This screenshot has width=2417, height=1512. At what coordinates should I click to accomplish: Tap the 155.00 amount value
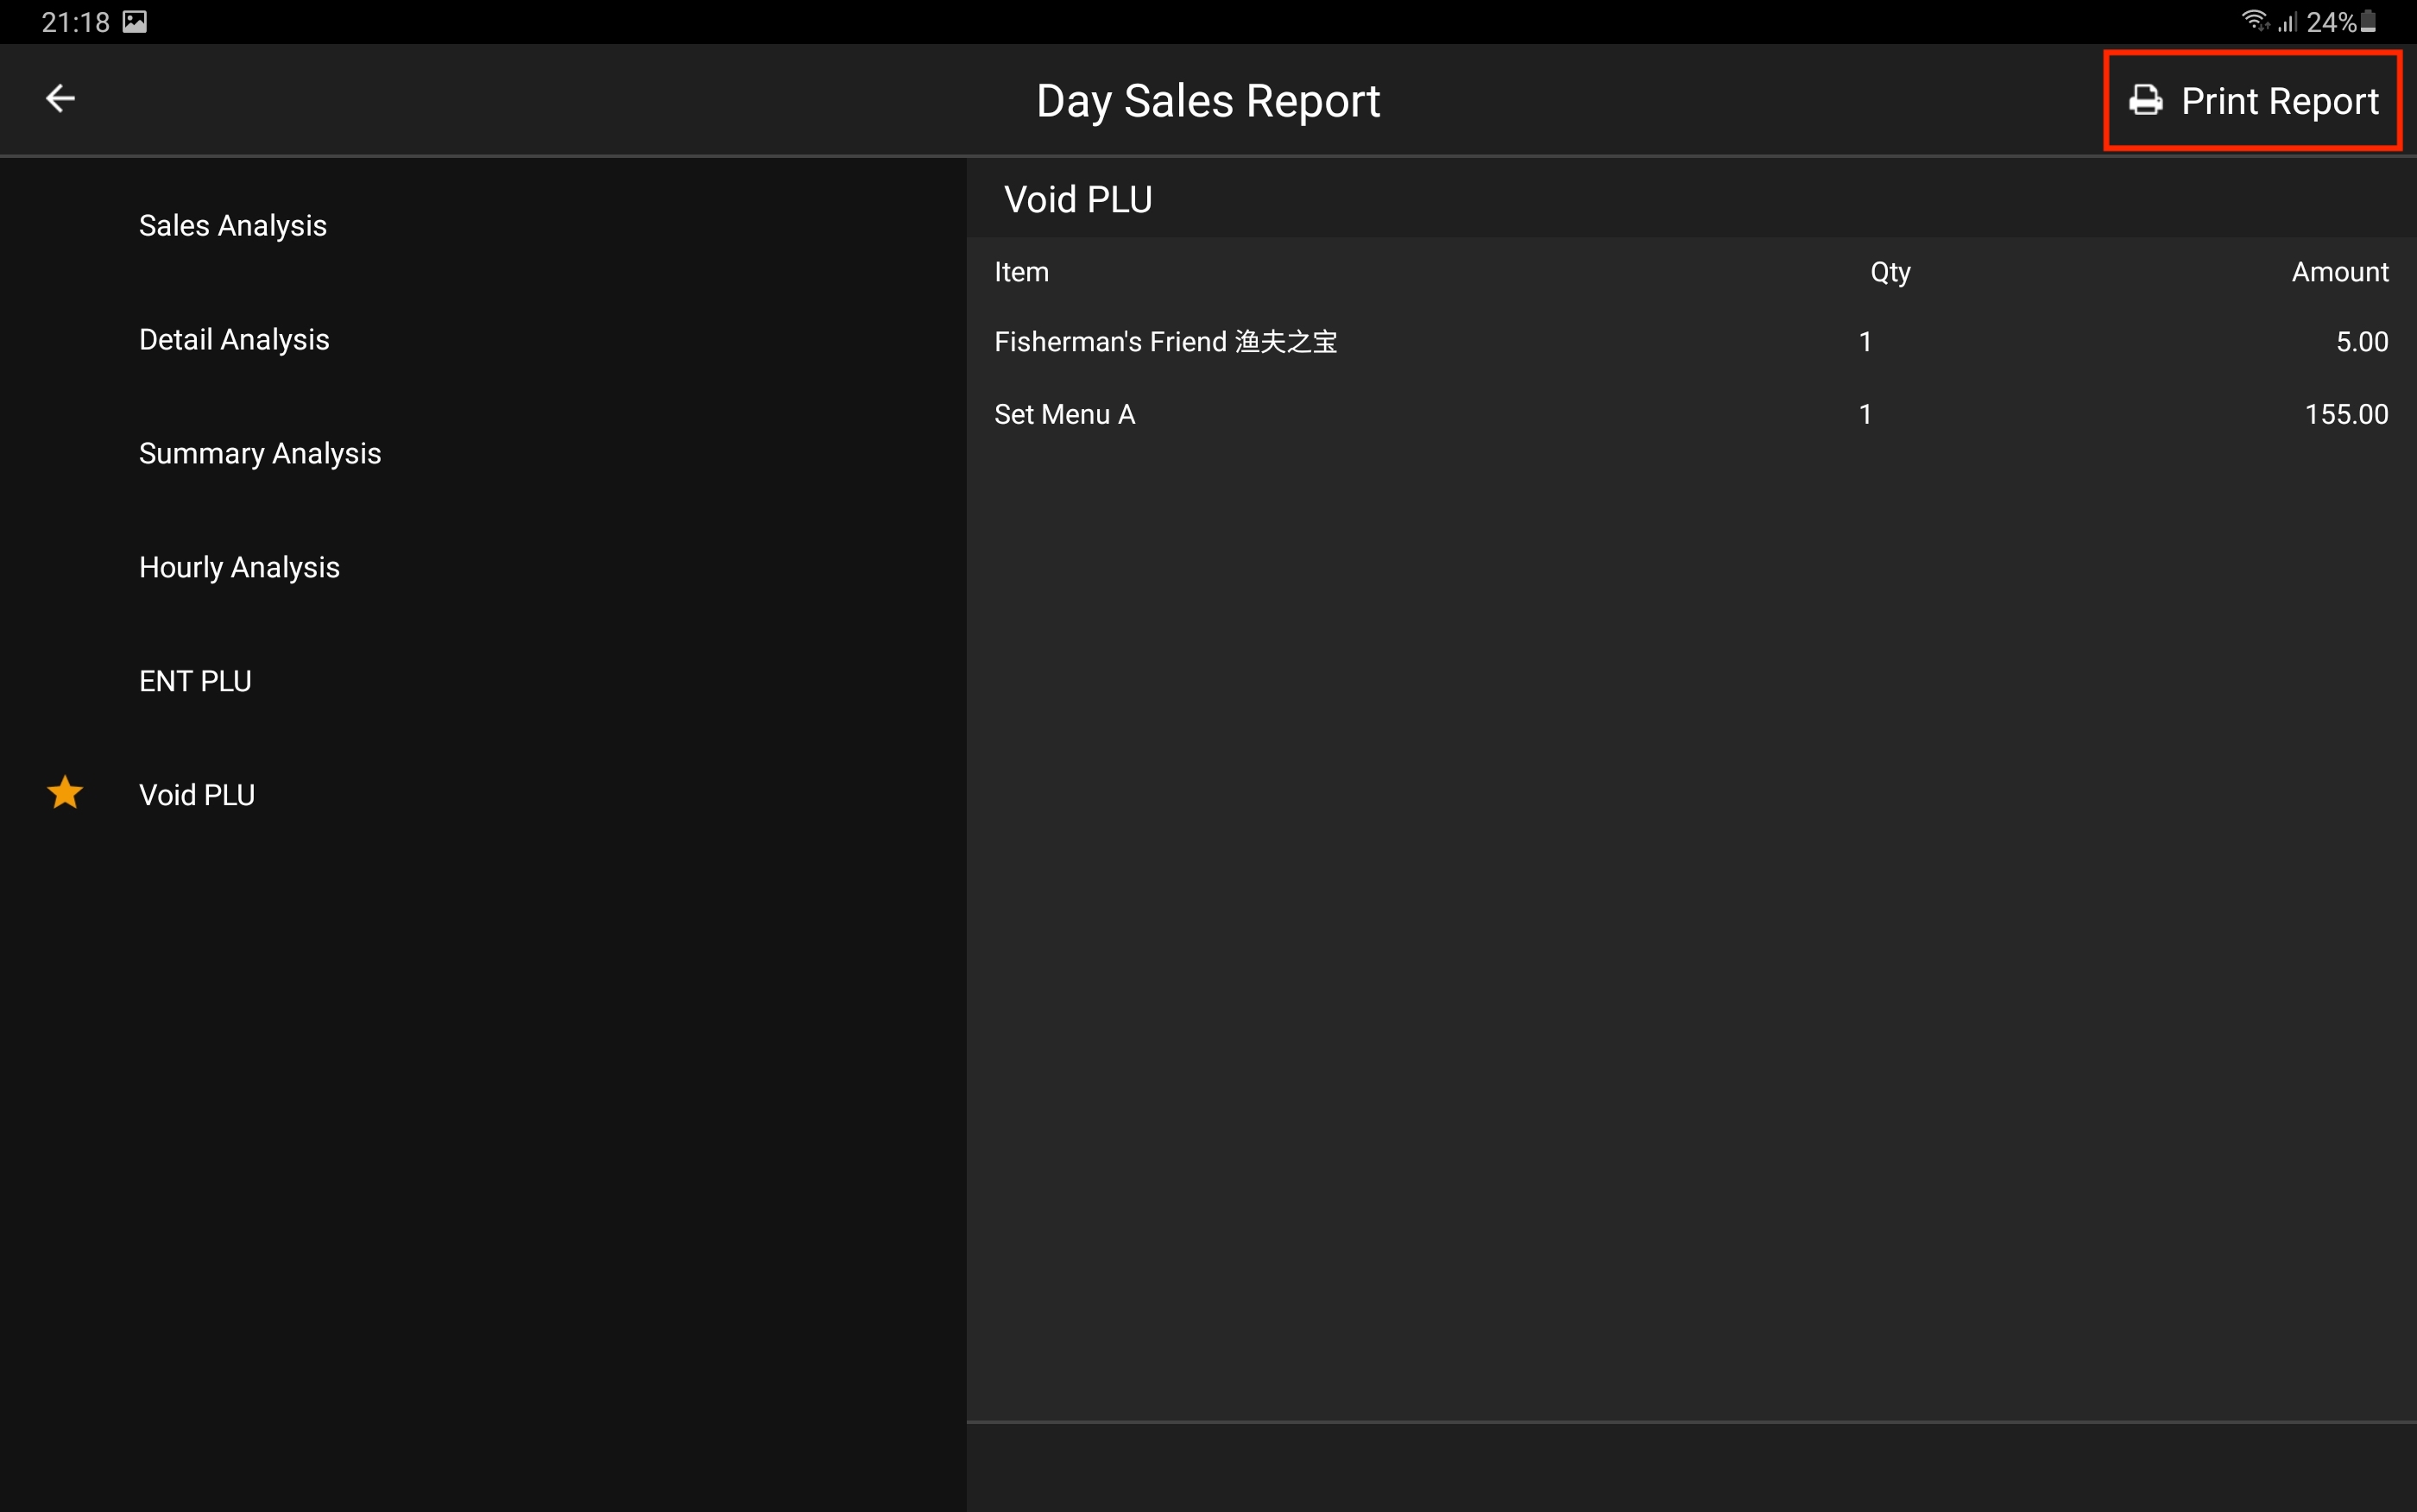click(x=2345, y=414)
